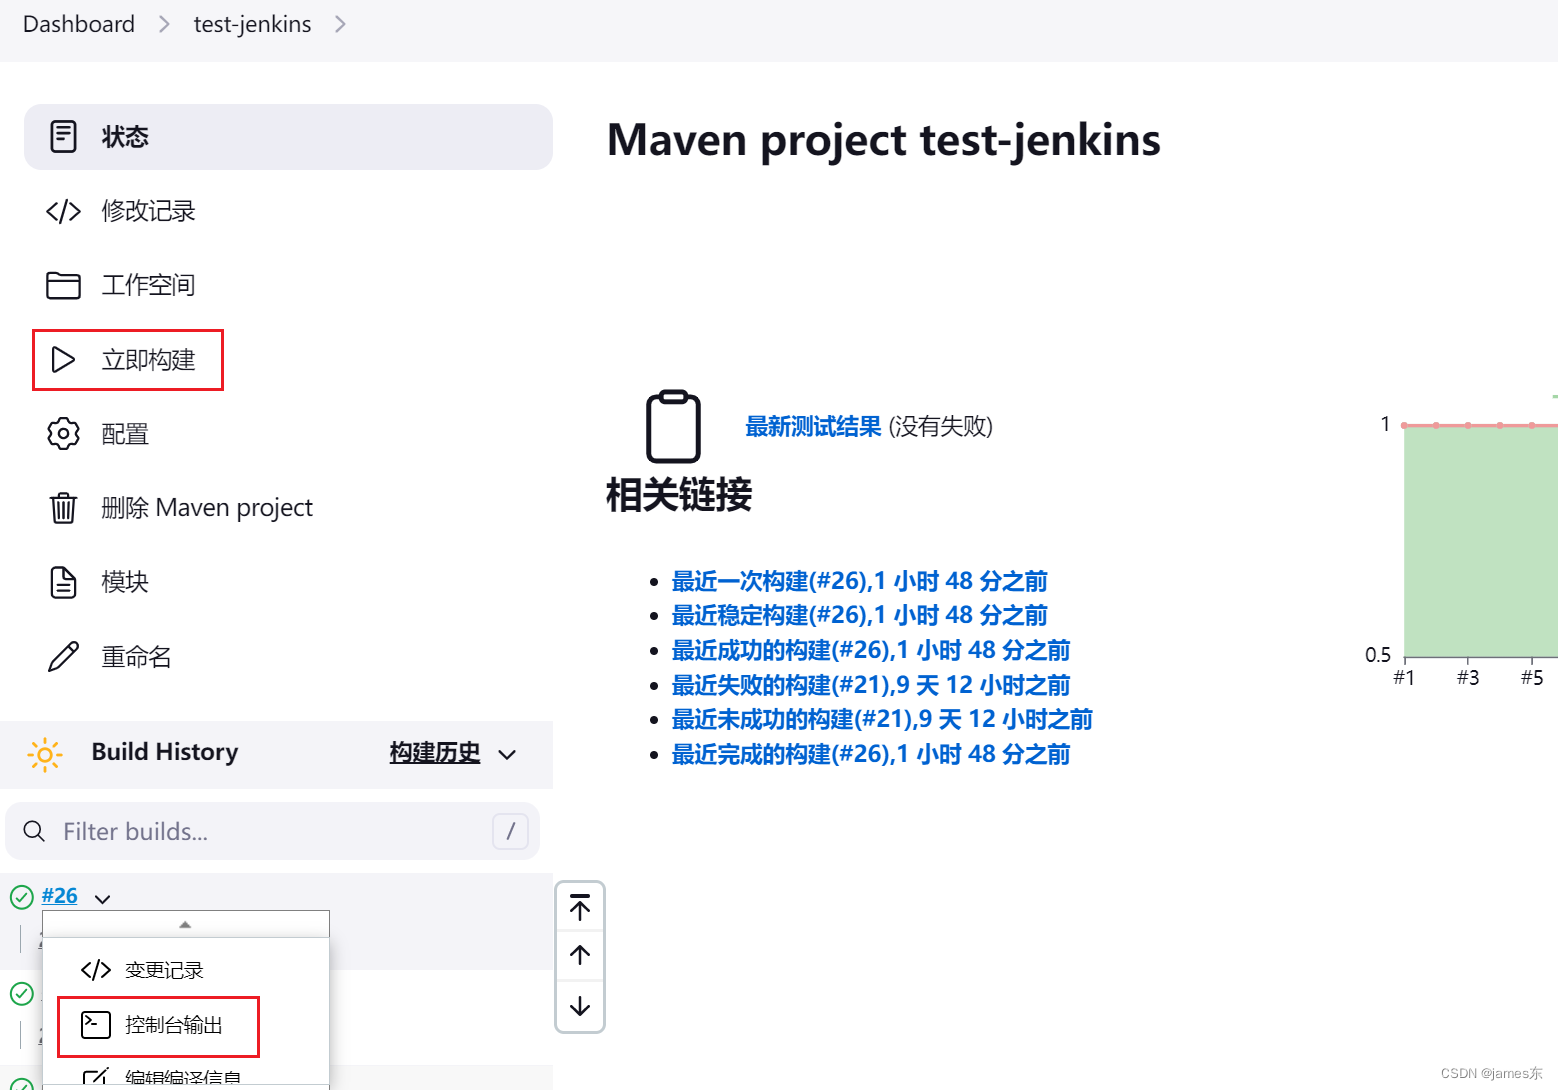Click the 状态 document icon

tap(63, 137)
